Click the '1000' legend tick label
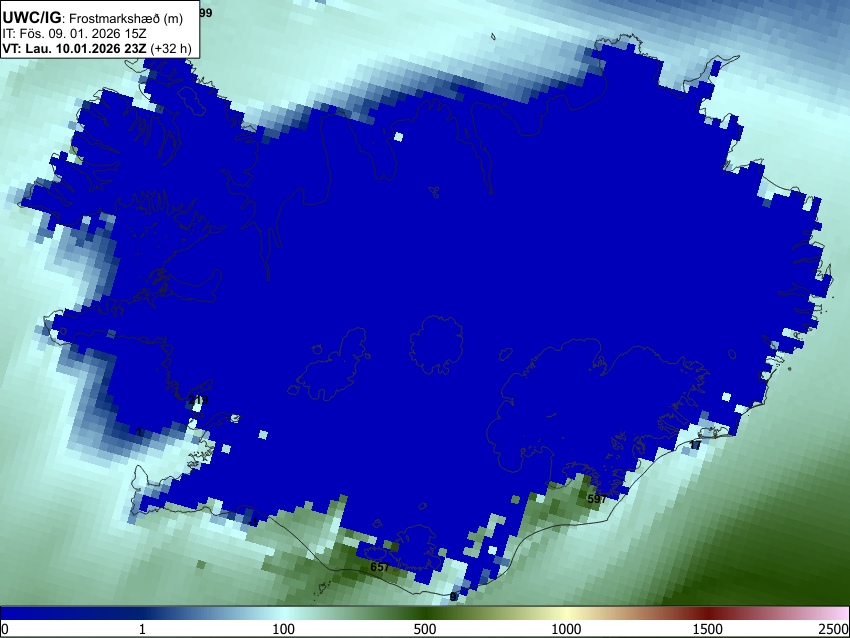 click(x=566, y=629)
